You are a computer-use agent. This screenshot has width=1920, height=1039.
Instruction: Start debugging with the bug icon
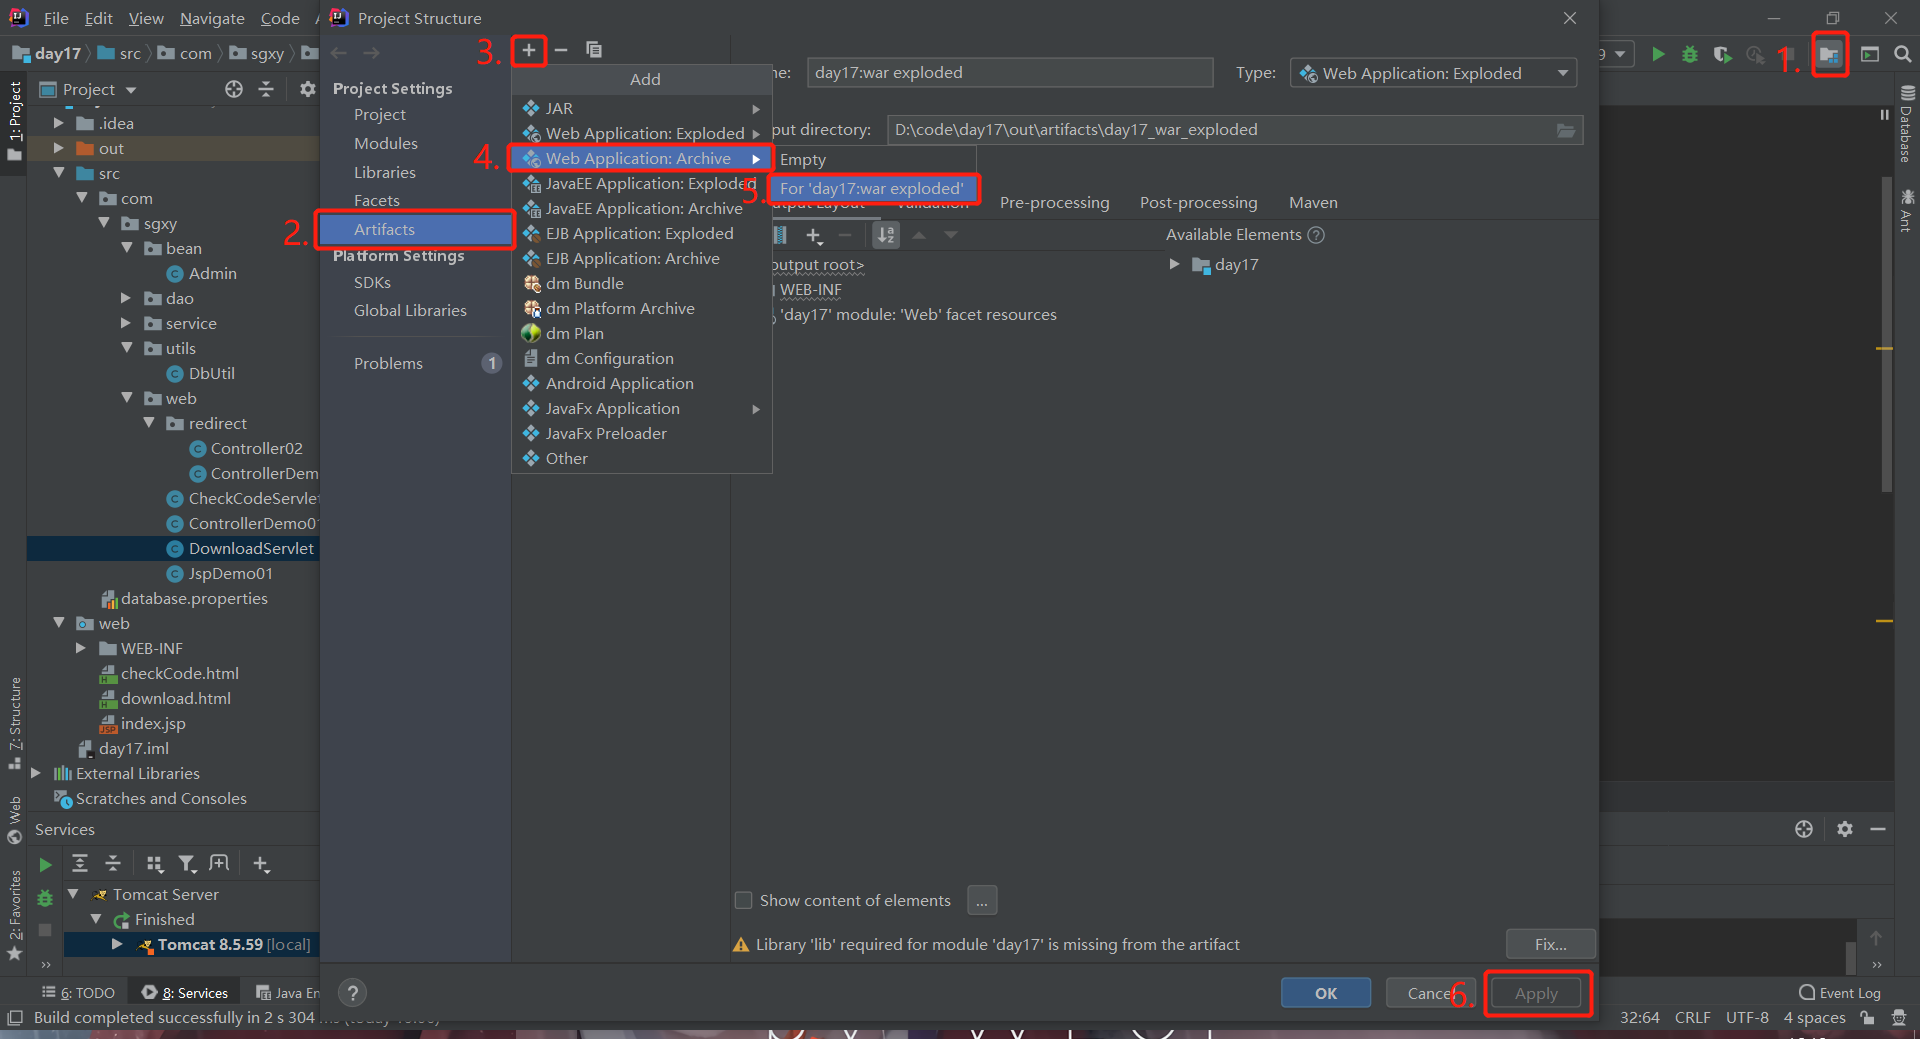1689,55
